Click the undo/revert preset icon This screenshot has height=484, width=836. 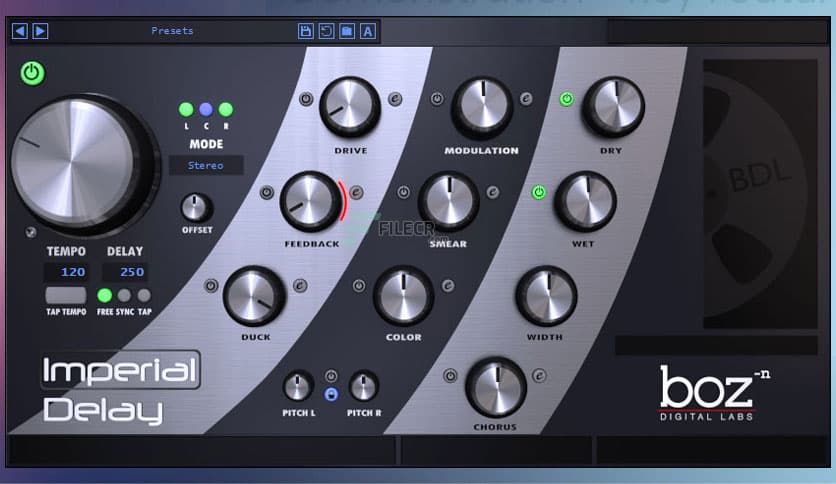pyautogui.click(x=326, y=31)
